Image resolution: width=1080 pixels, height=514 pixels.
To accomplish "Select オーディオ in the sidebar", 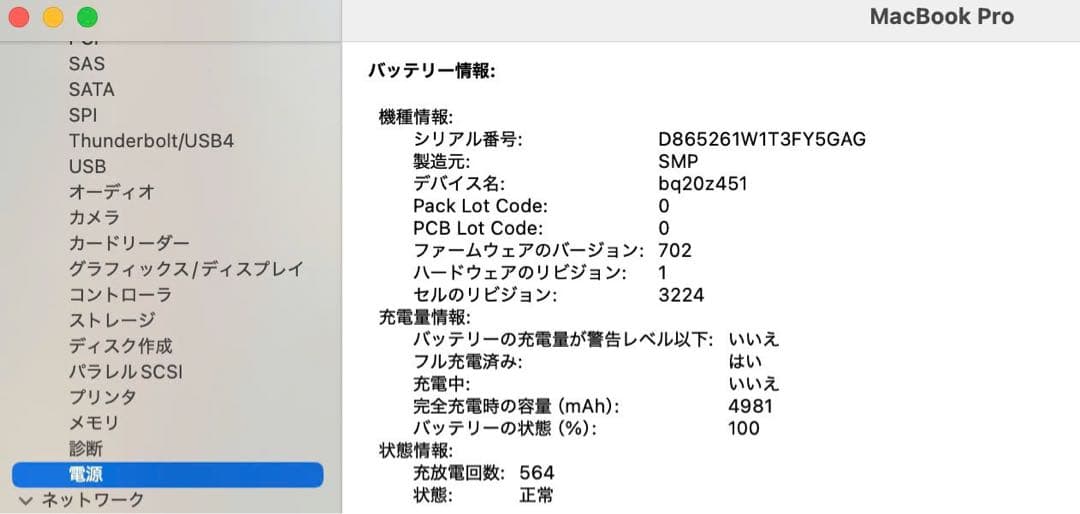I will [x=112, y=192].
